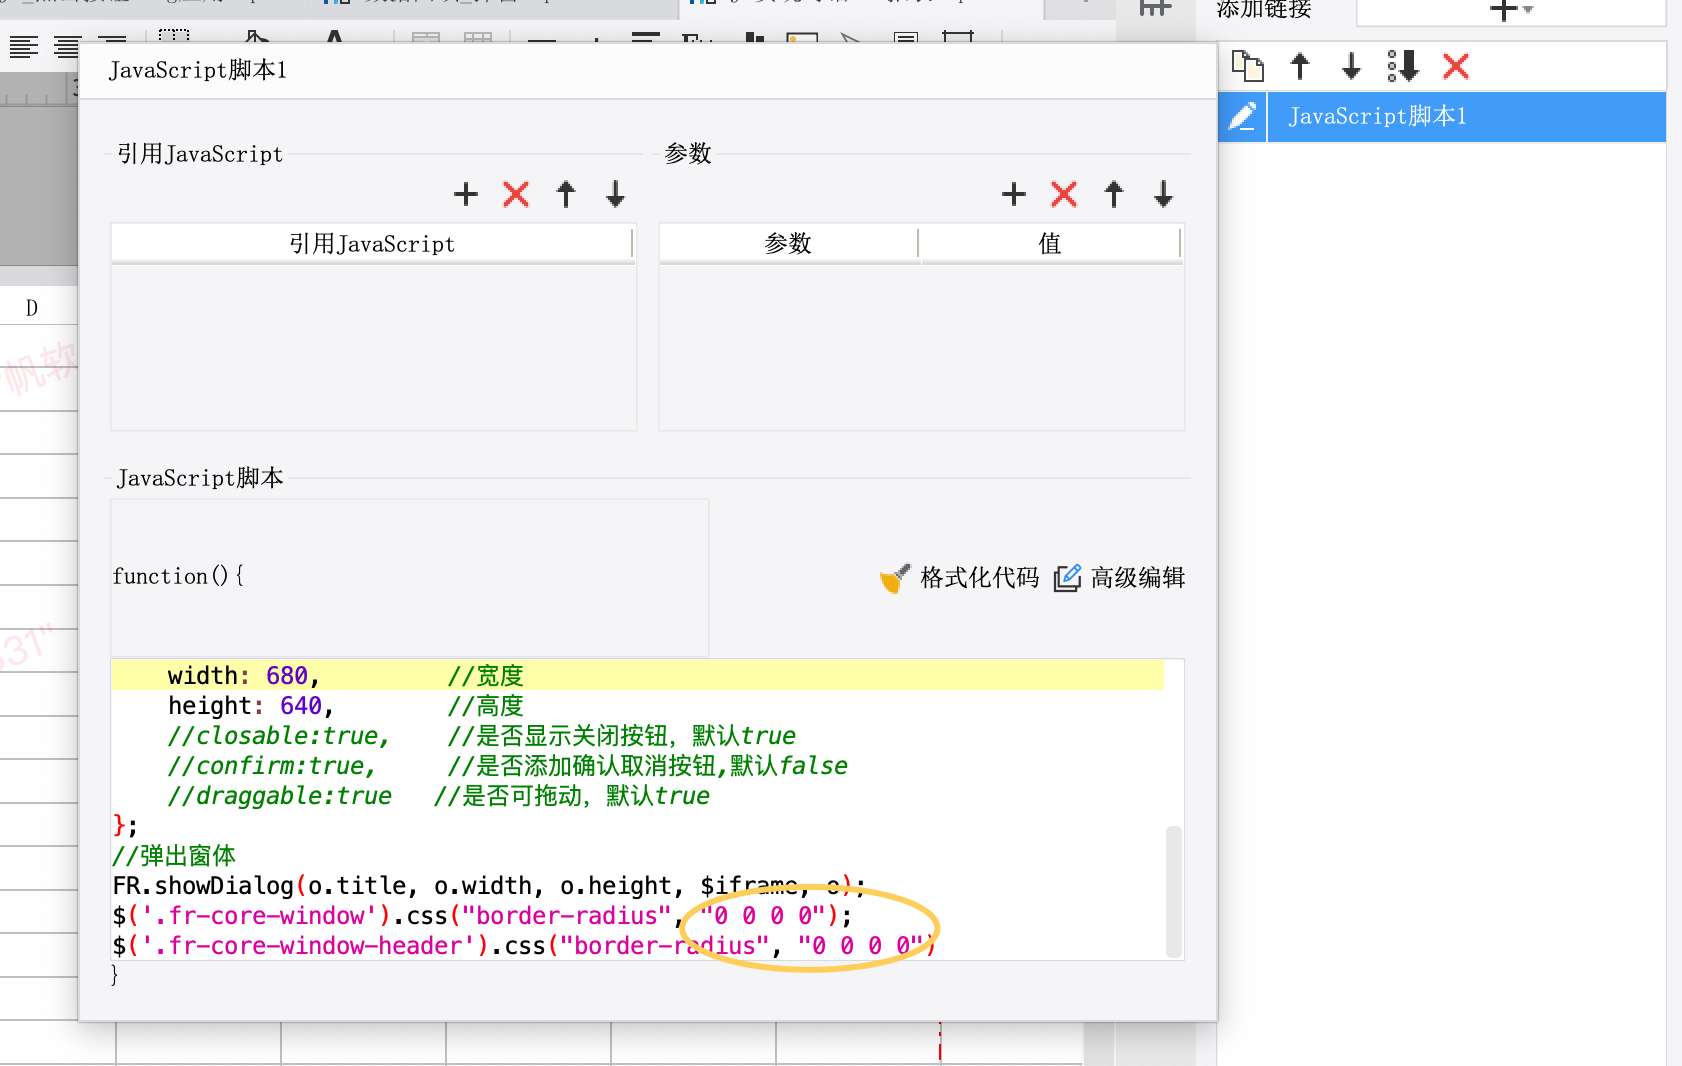Click the 引用JavaScript column header
The image size is (1682, 1066).
click(x=372, y=244)
